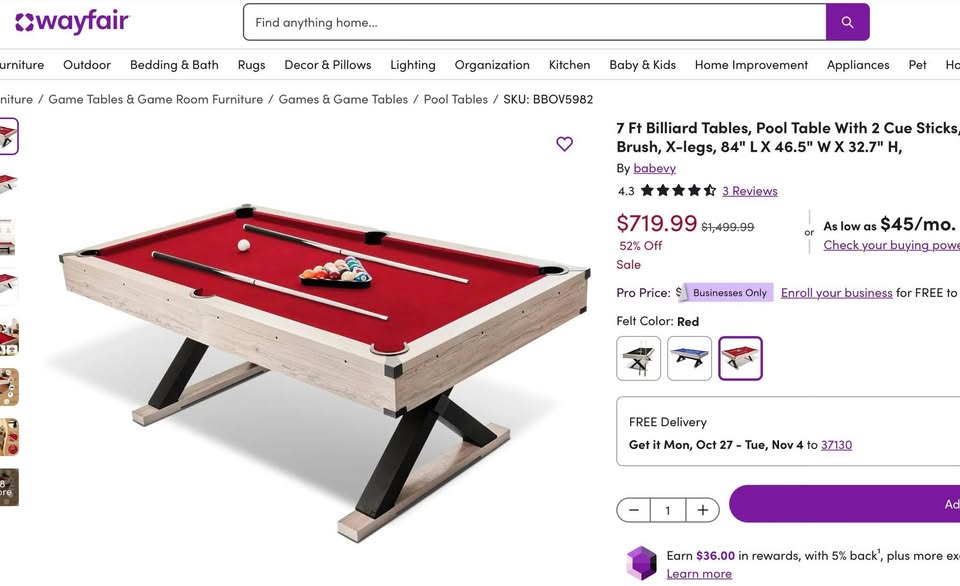960x586 pixels.
Task: Change delivery ZIP code 37130
Action: [836, 445]
